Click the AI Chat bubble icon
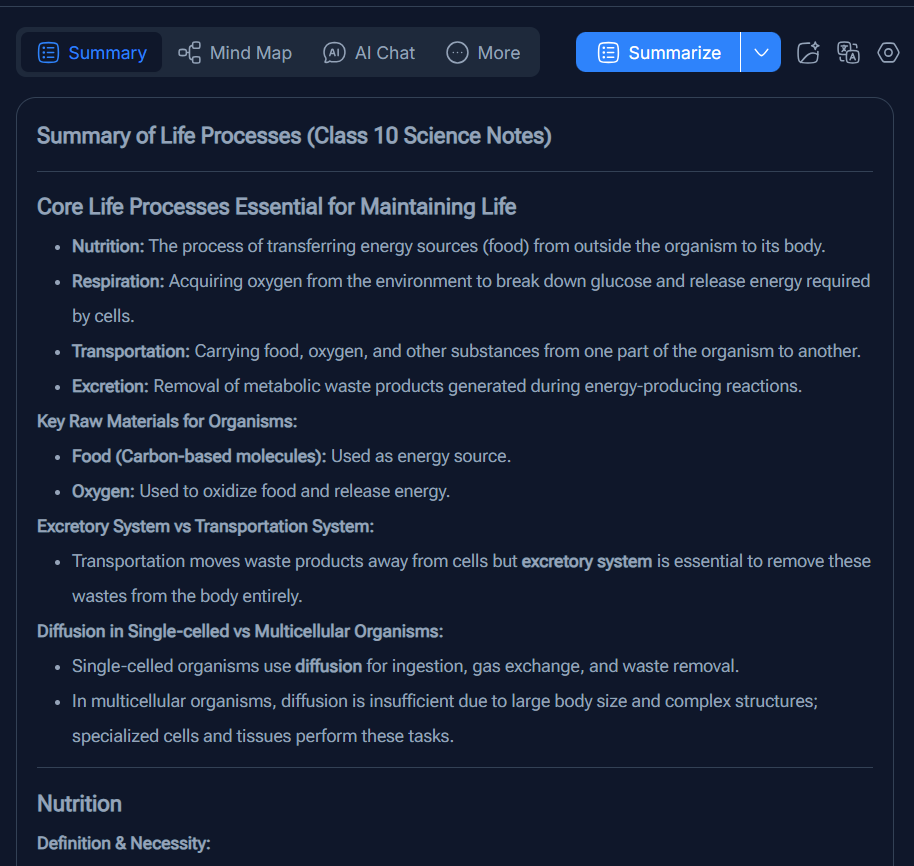The height and width of the screenshot is (866, 914). point(335,52)
